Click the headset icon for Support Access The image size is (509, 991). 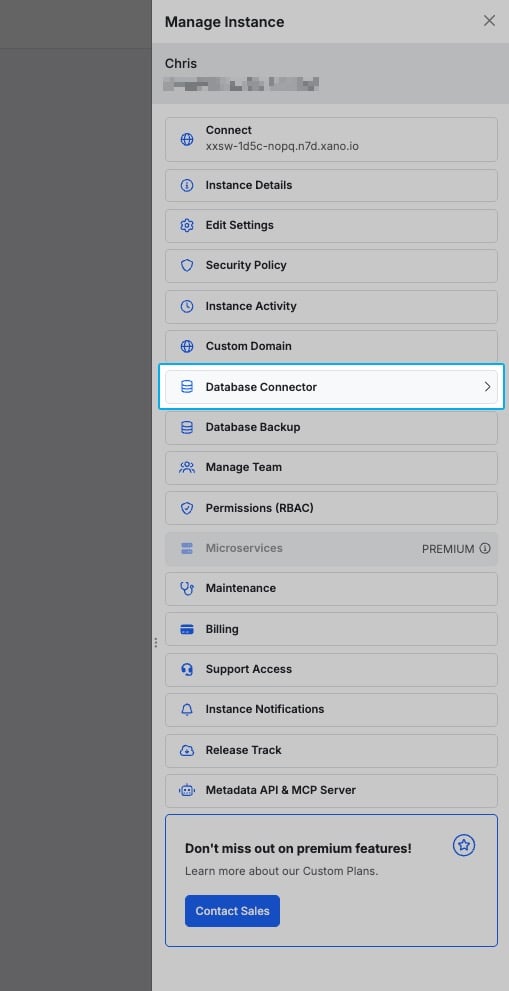point(187,669)
